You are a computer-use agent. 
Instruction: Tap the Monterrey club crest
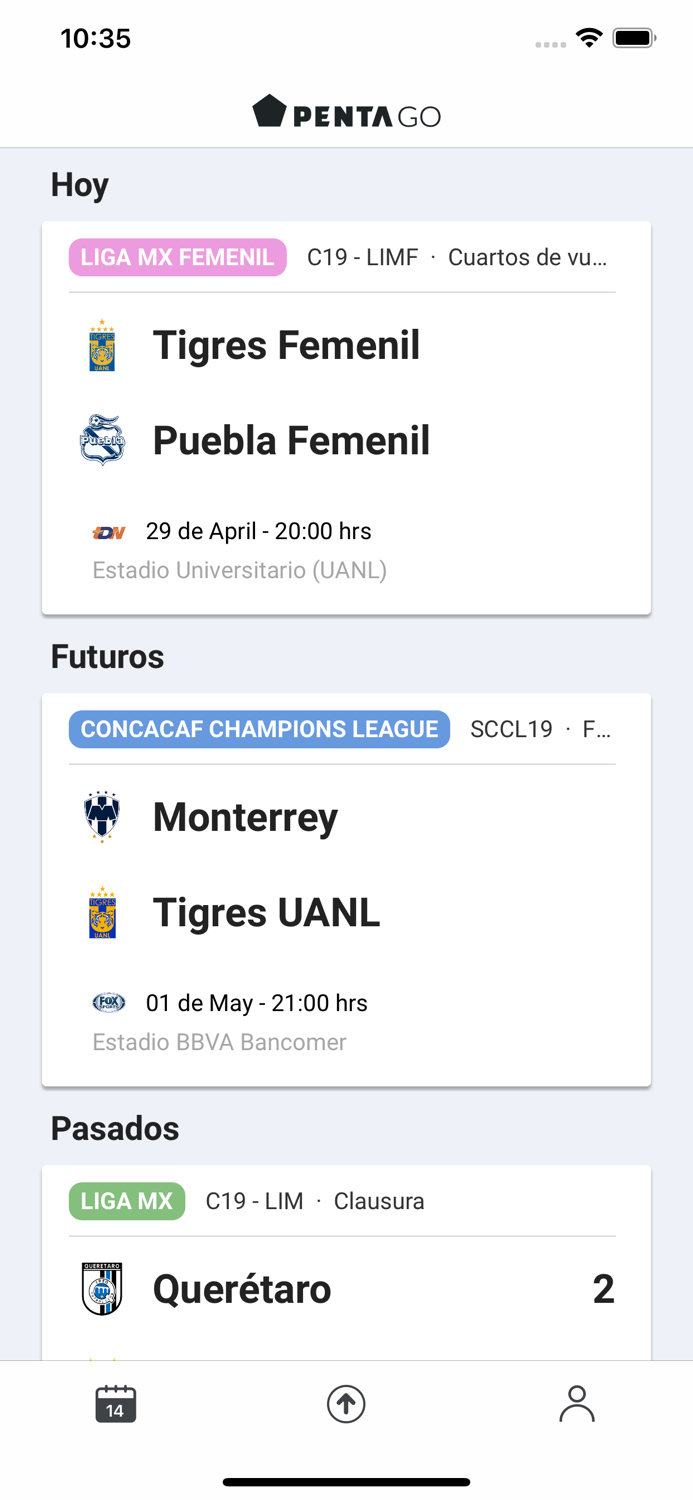pos(102,817)
